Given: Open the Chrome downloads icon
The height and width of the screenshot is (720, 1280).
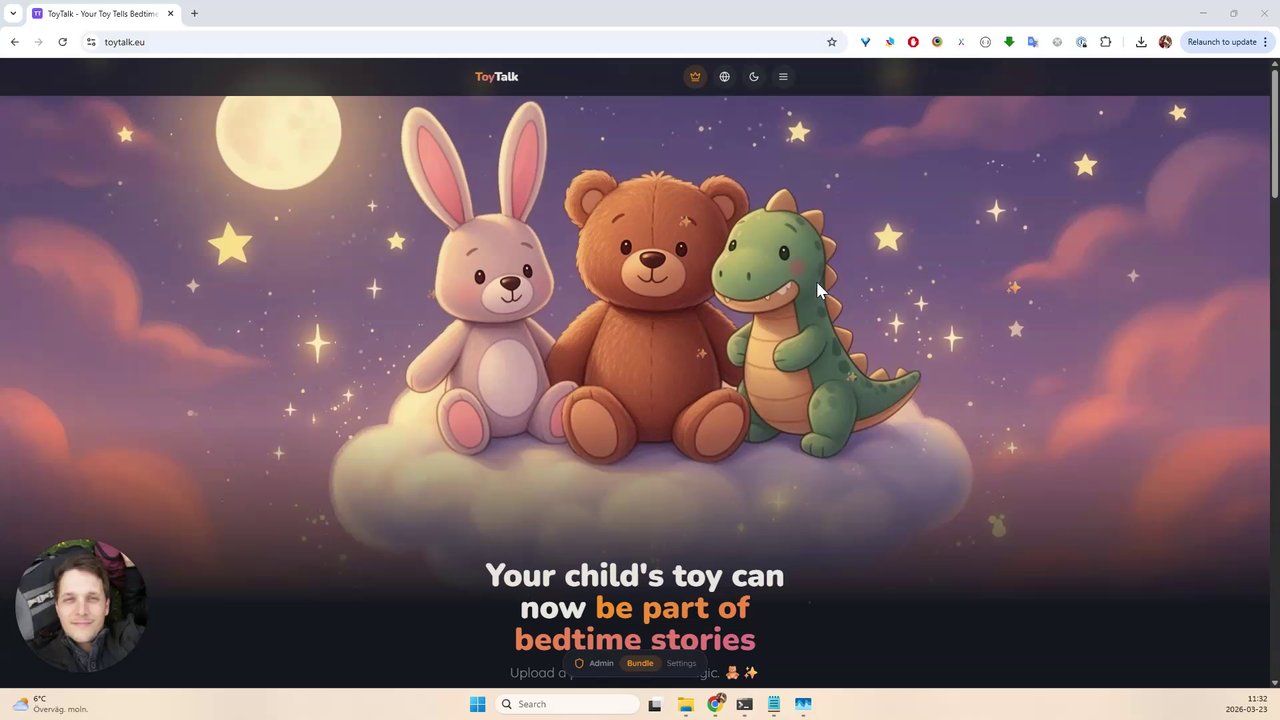Looking at the screenshot, I should point(1141,42).
